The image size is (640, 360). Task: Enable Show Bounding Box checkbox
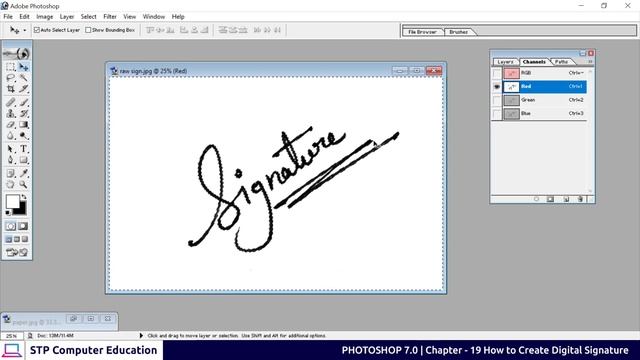click(x=88, y=30)
